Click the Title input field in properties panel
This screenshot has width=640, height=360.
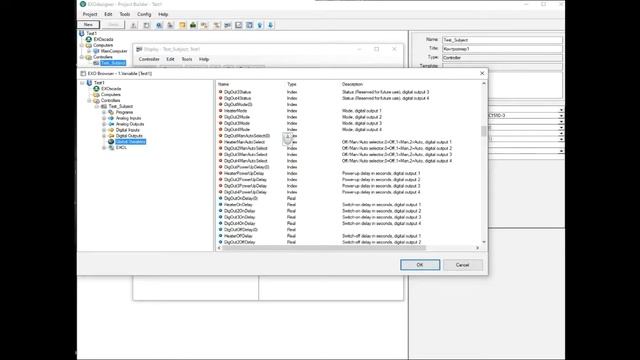(502, 49)
